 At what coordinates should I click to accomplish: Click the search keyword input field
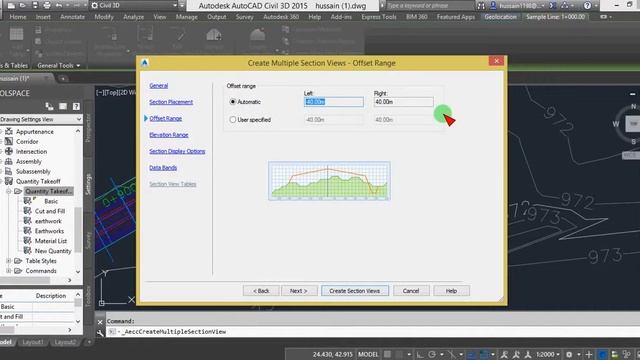tap(429, 5)
